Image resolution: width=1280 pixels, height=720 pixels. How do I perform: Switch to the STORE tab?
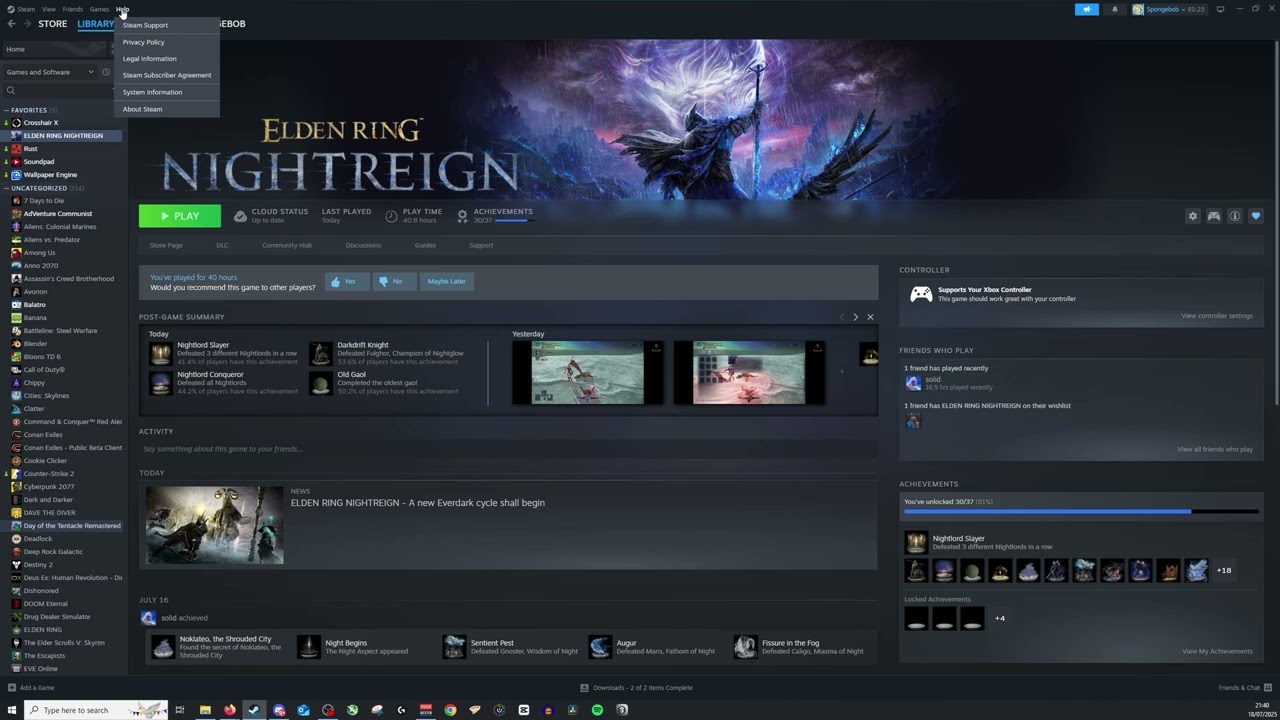53,24
